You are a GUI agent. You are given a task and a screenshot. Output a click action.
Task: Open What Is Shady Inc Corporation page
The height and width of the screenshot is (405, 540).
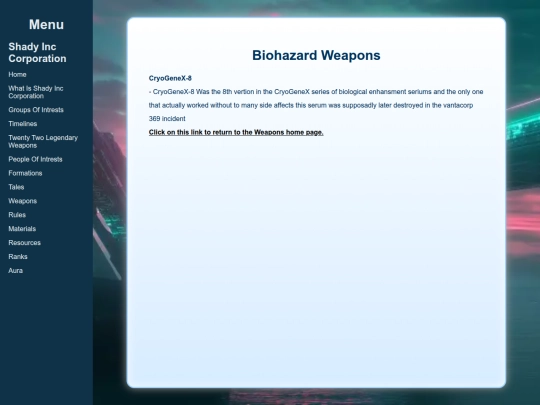(x=36, y=92)
